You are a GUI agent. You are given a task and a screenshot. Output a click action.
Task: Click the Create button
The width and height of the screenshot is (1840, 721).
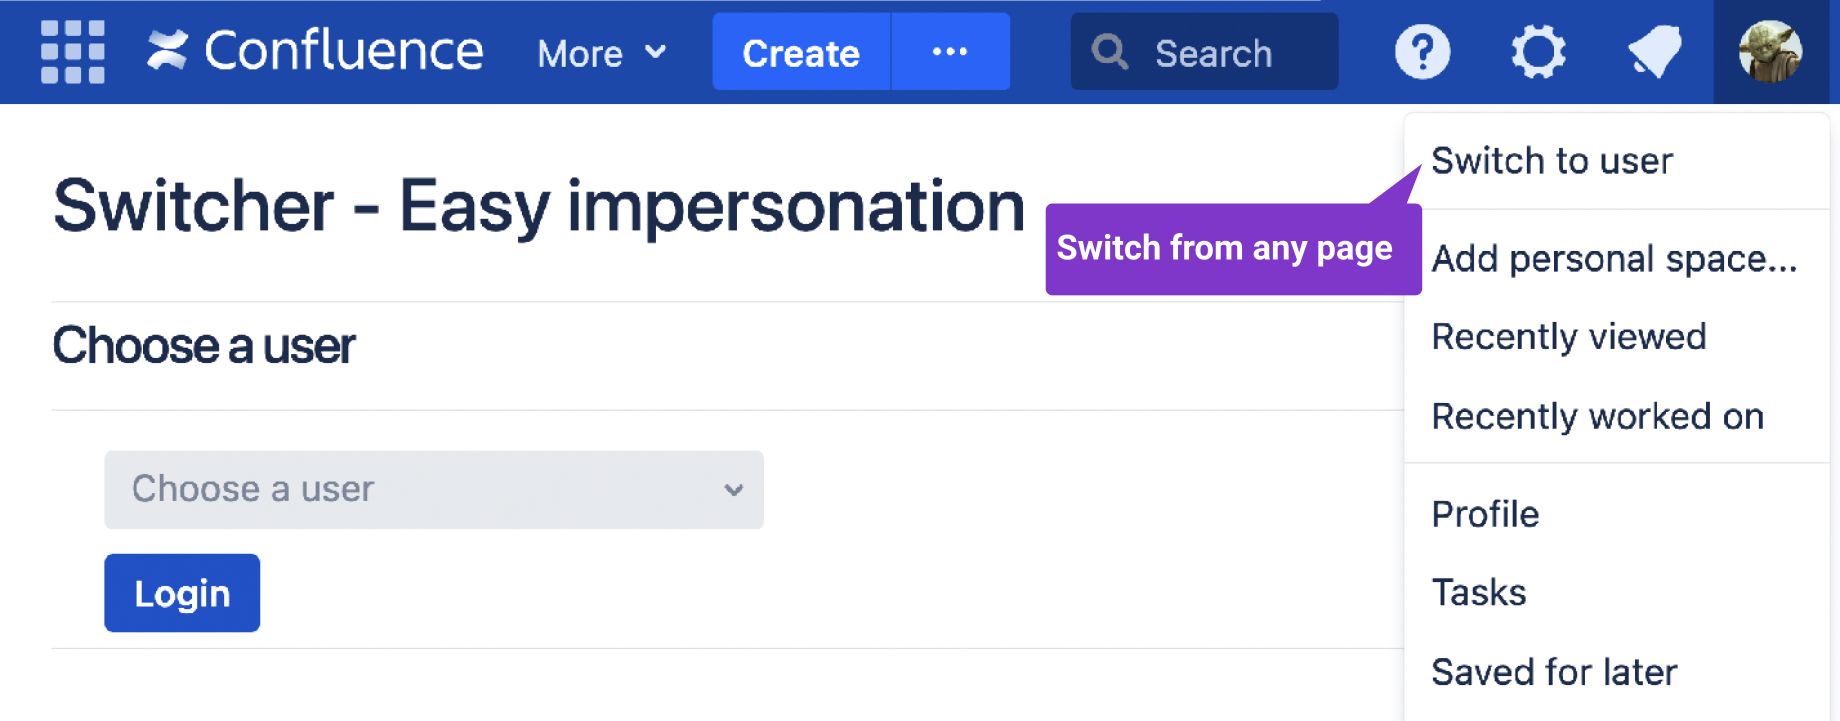[800, 52]
